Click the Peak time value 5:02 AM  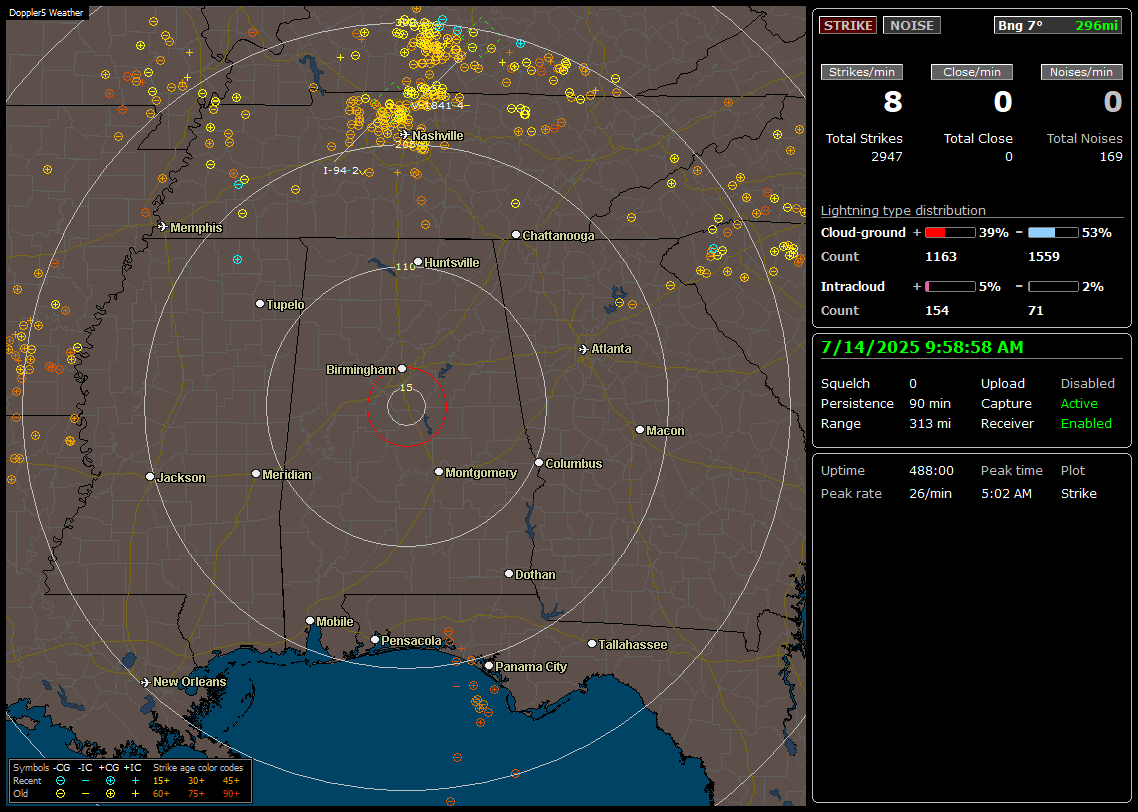[x=1006, y=493]
